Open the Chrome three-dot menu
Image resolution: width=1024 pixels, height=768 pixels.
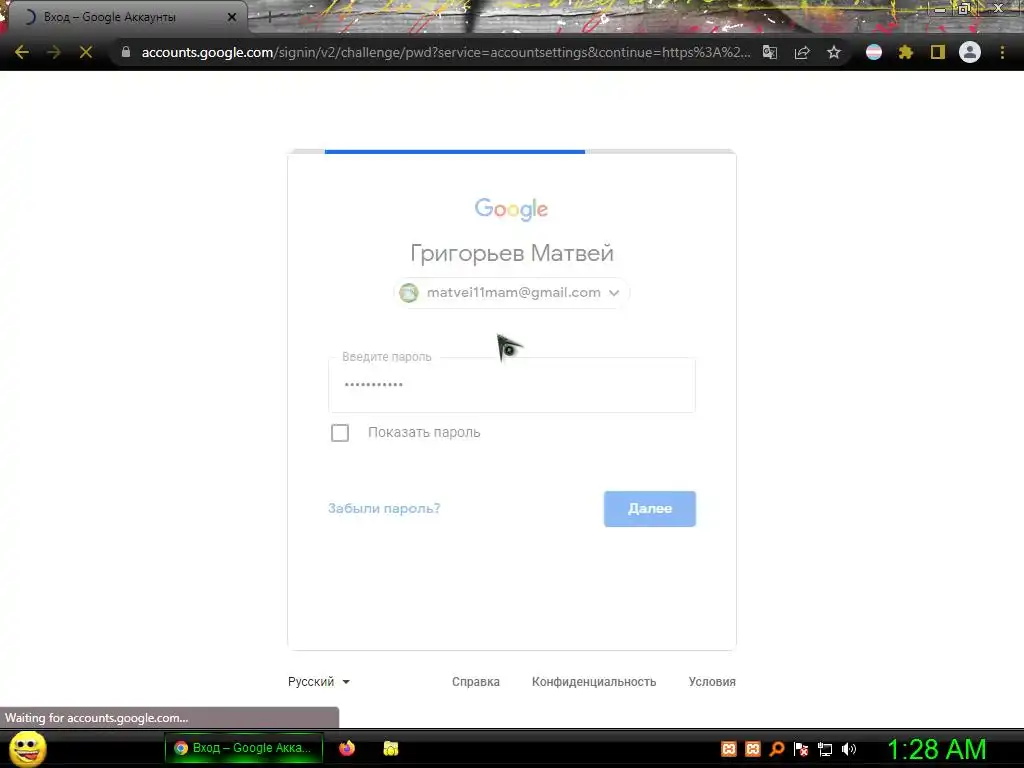click(1002, 52)
